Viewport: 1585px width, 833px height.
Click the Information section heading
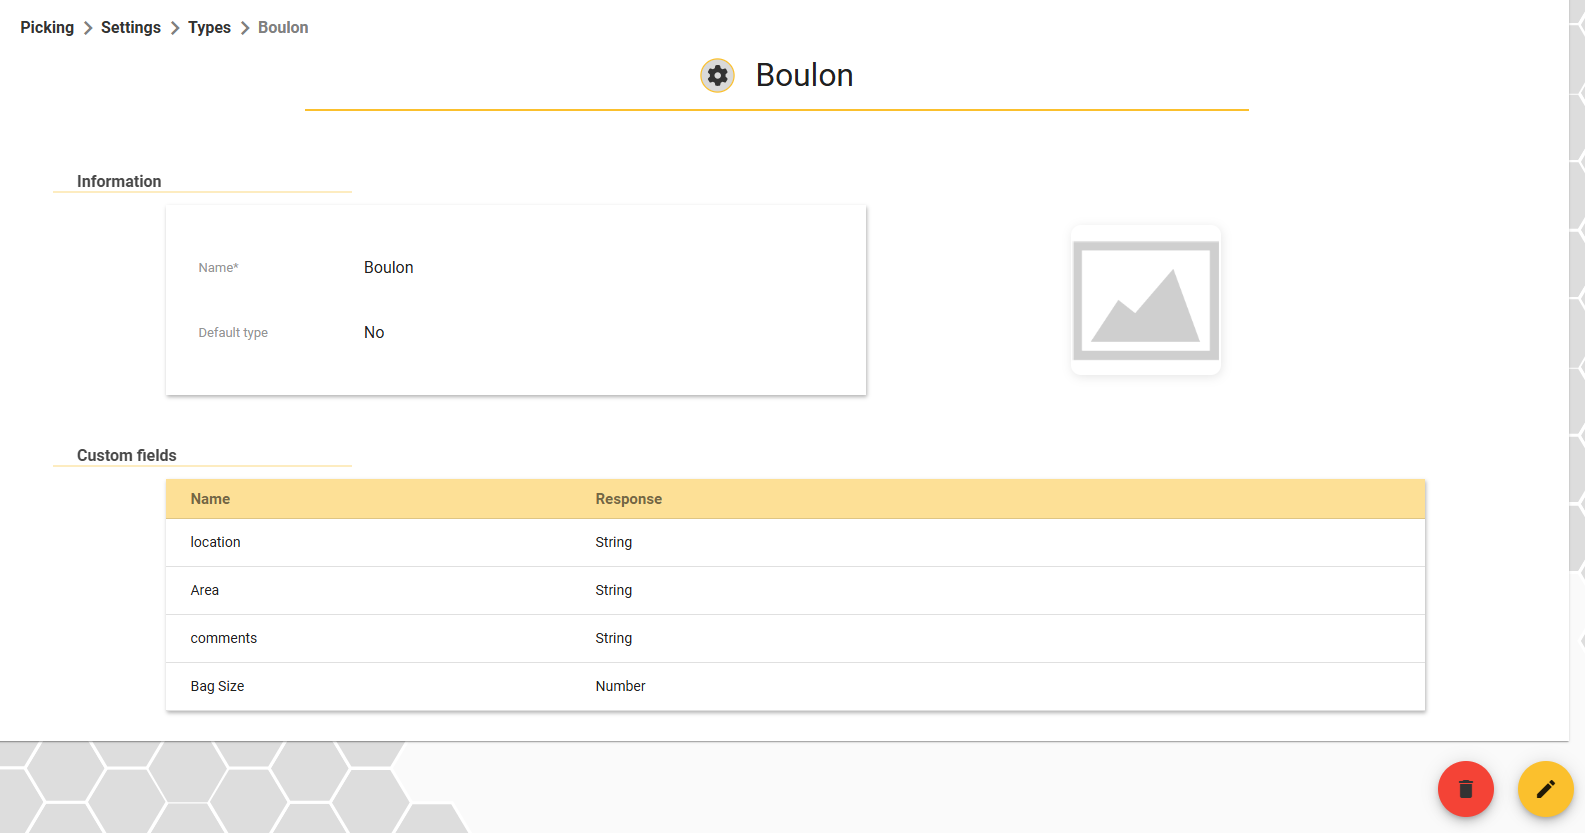(x=119, y=181)
